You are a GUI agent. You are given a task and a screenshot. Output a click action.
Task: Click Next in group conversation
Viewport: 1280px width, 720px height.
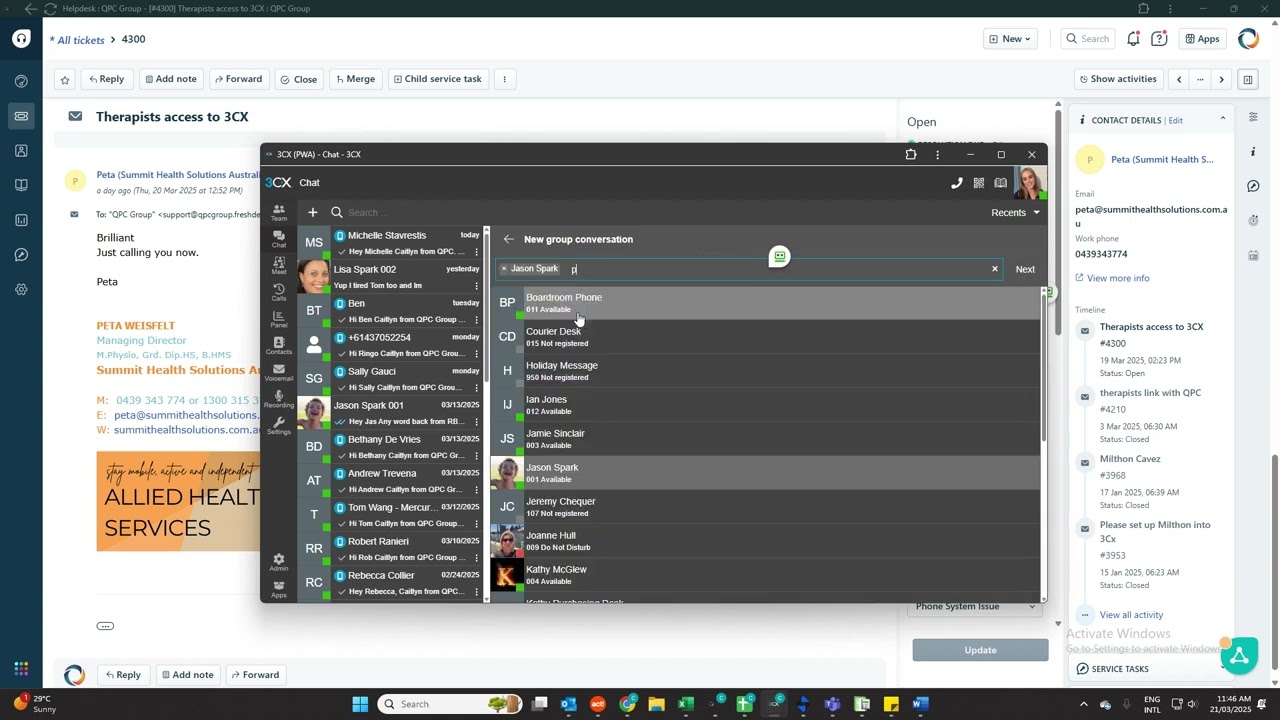pos(1025,269)
